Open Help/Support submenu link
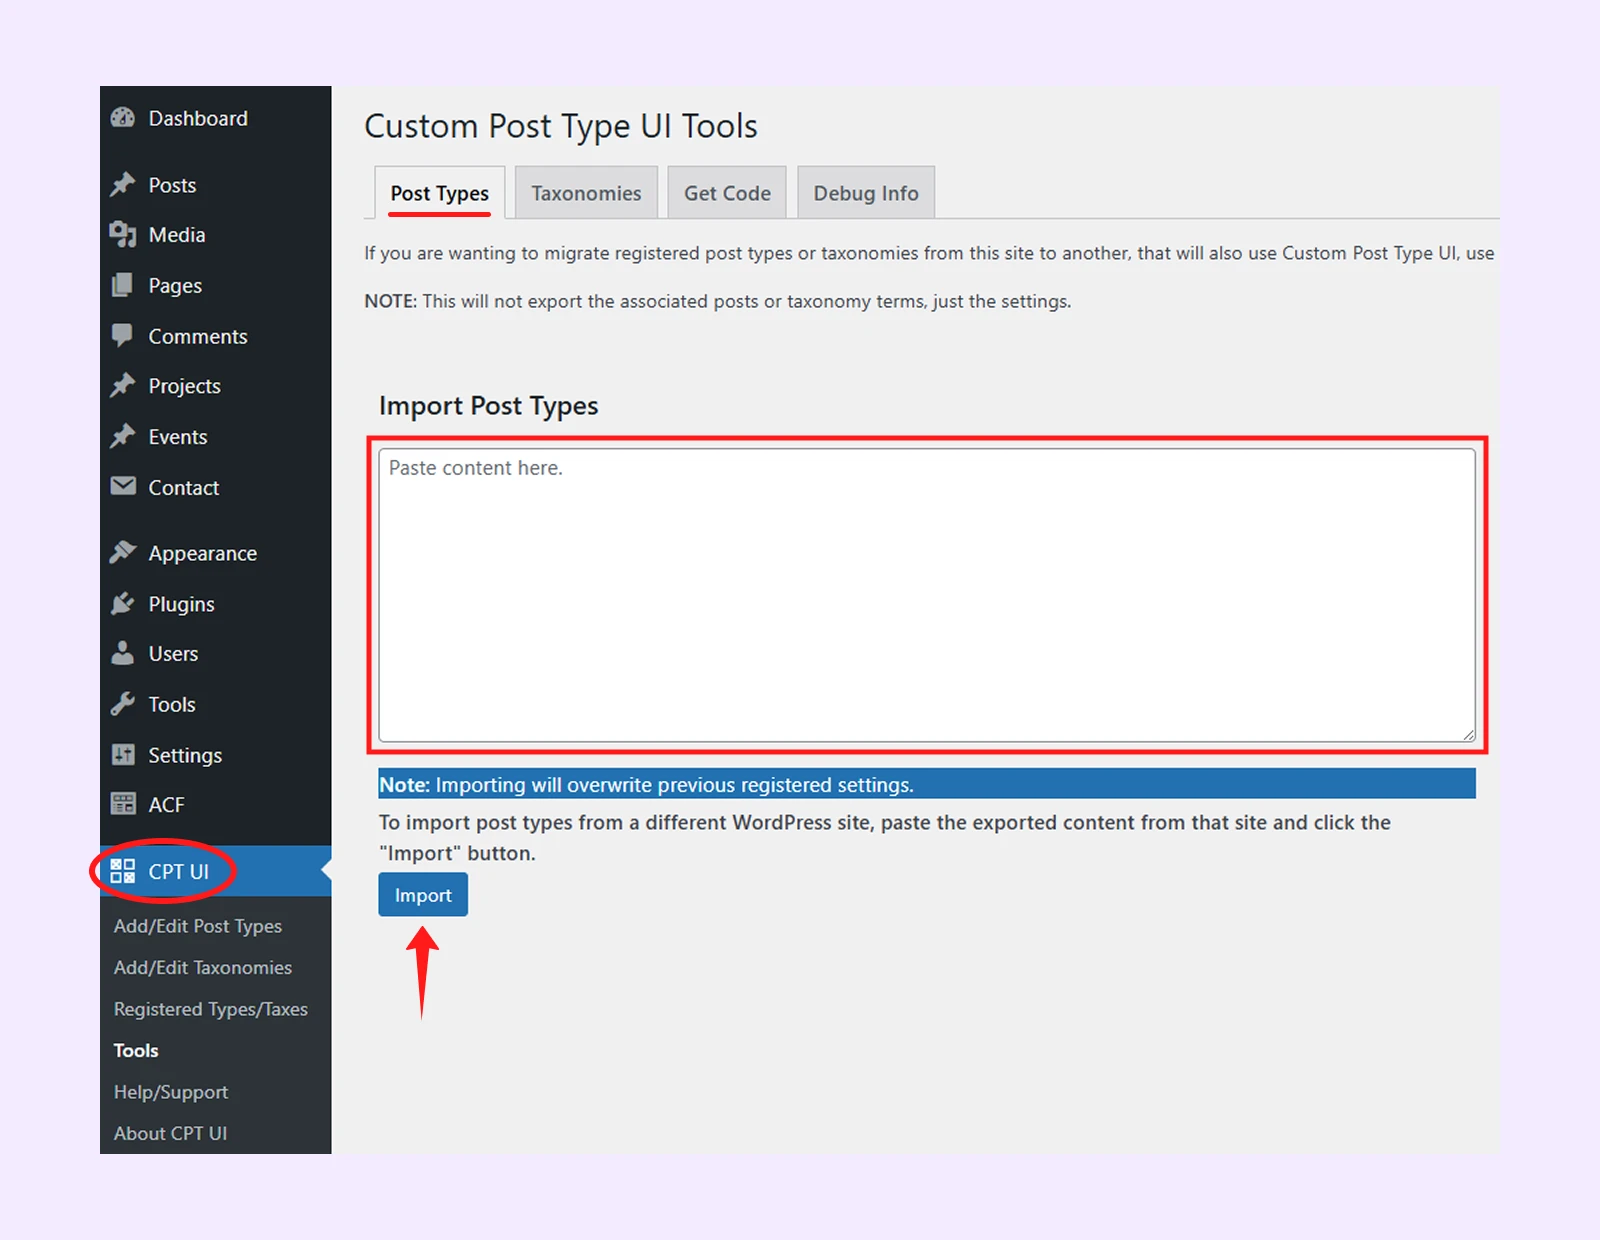Viewport: 1600px width, 1240px height. pyautogui.click(x=171, y=1092)
